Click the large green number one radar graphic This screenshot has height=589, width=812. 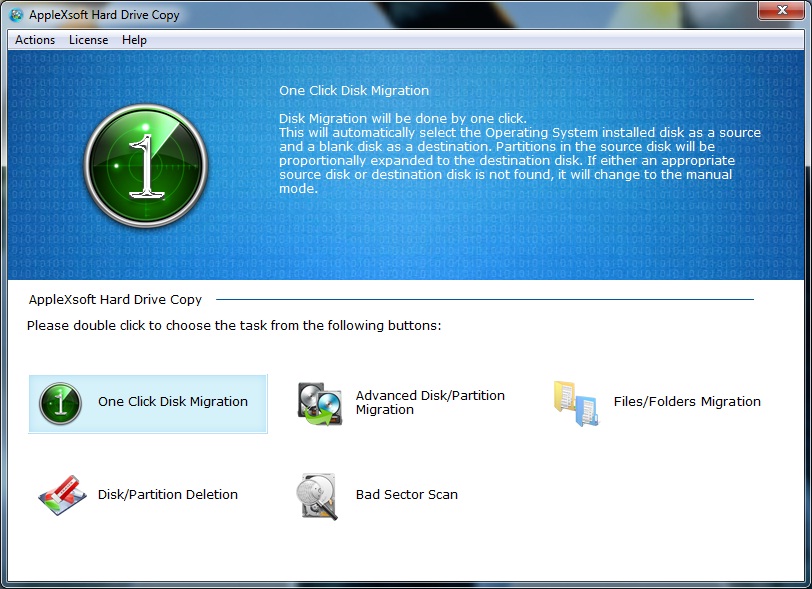click(146, 166)
